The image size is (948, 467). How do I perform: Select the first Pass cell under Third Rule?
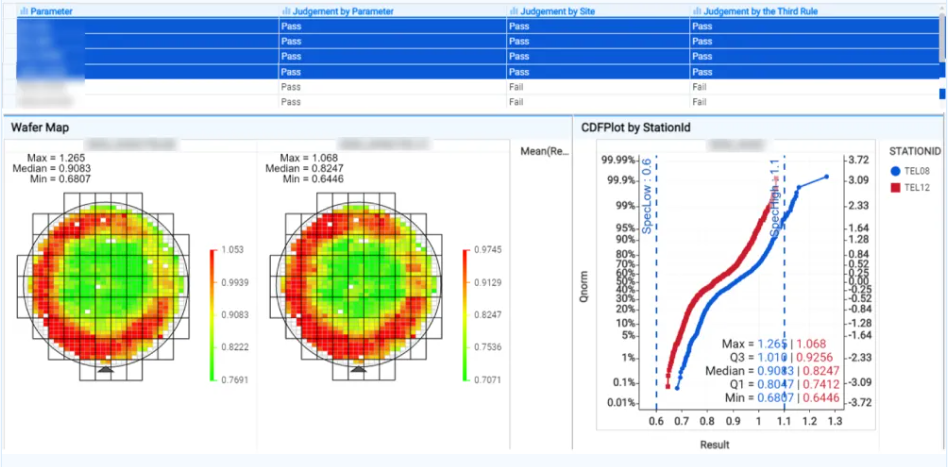[703, 27]
